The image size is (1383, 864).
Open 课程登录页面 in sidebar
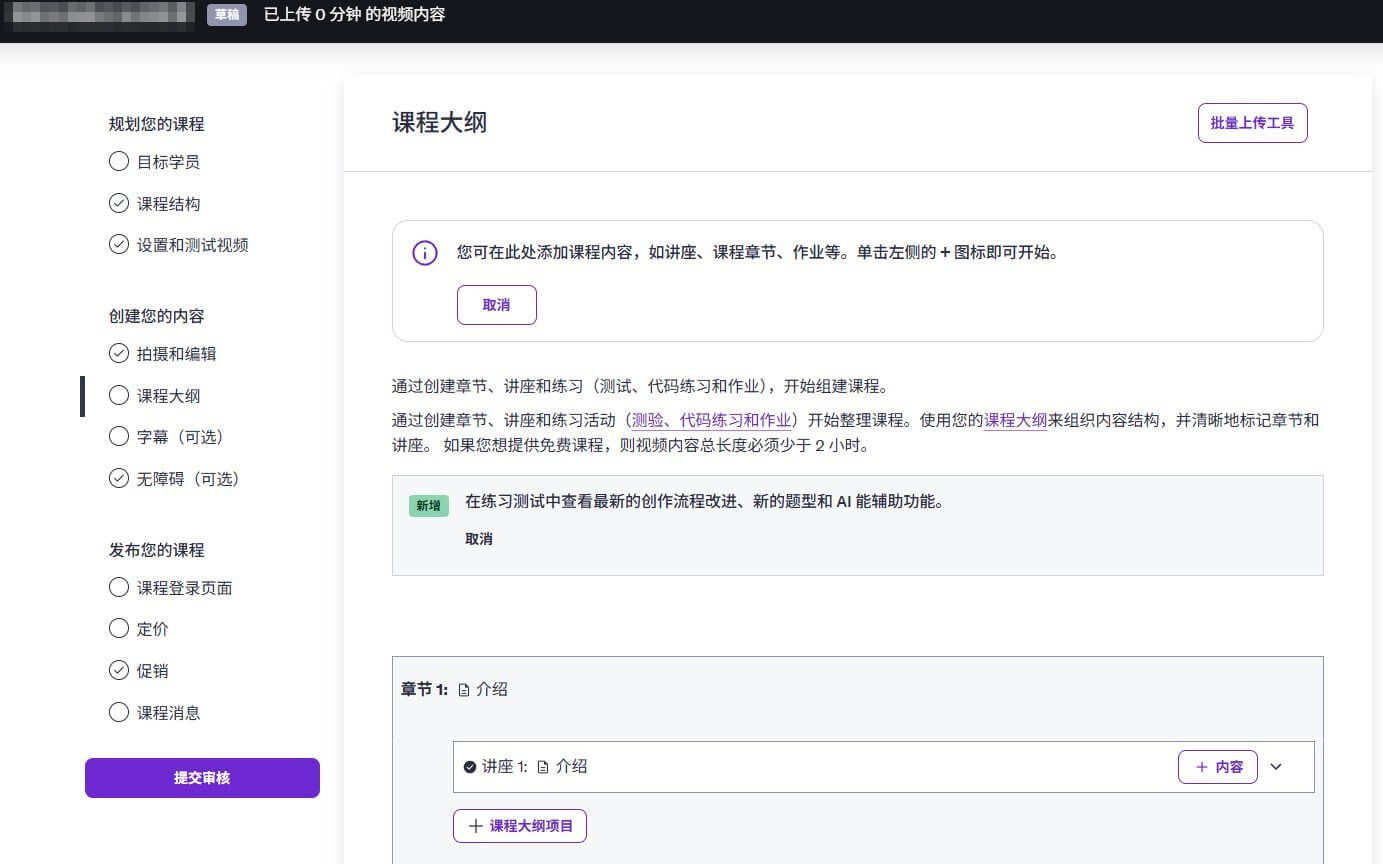(x=184, y=588)
